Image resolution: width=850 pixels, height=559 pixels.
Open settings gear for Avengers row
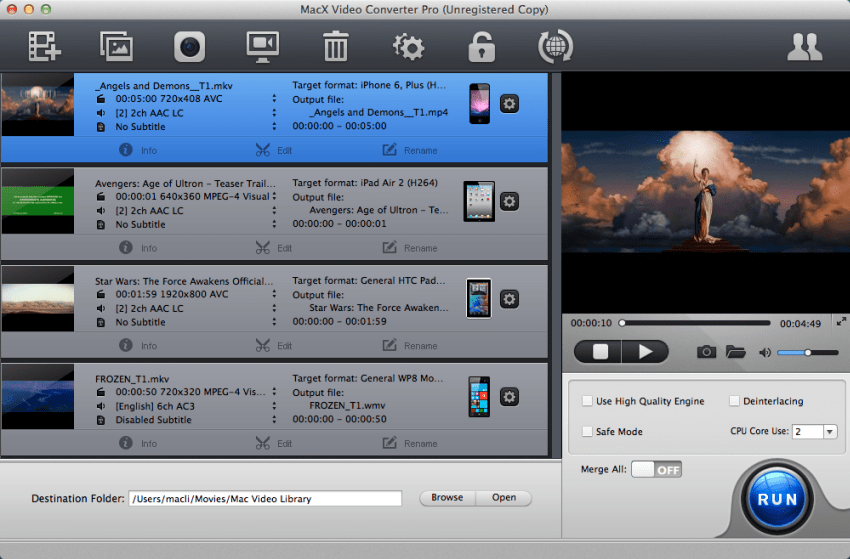509,201
